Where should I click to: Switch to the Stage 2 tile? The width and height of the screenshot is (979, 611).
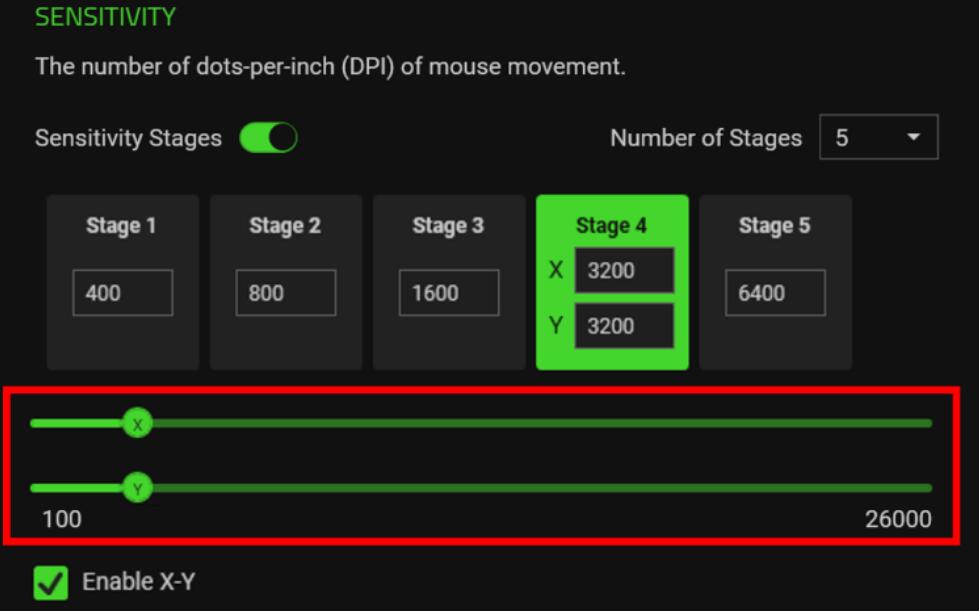(285, 226)
